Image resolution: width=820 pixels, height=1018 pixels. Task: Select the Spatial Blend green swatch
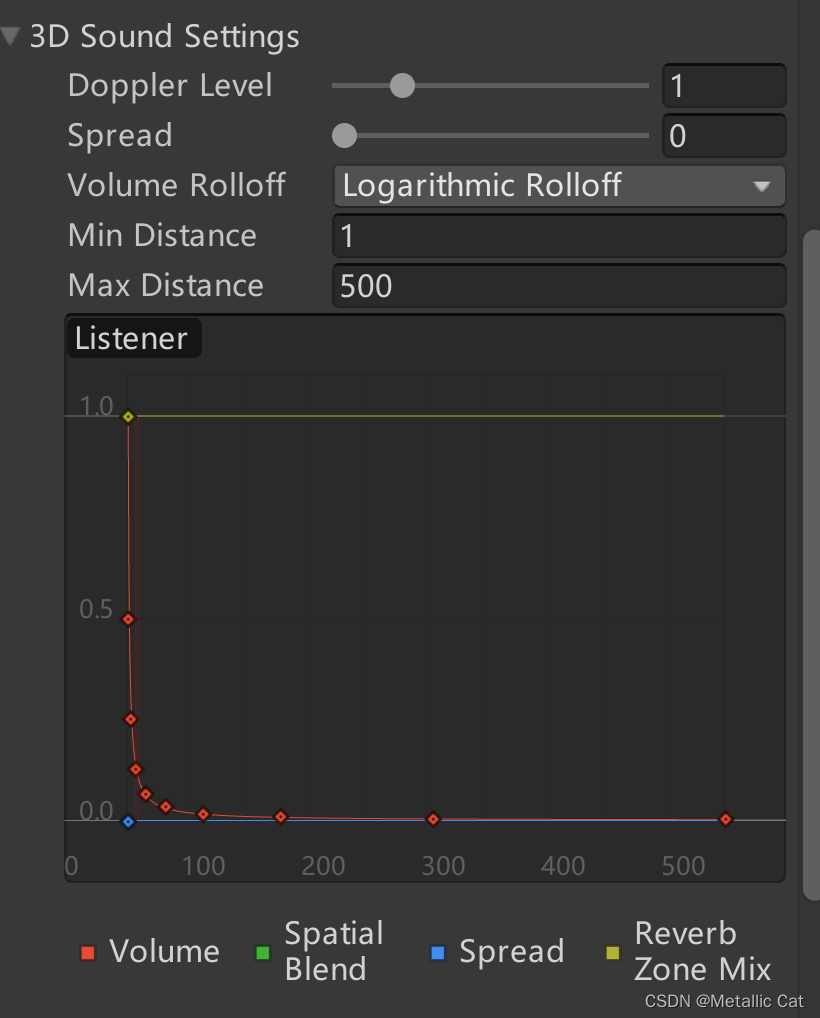[263, 953]
